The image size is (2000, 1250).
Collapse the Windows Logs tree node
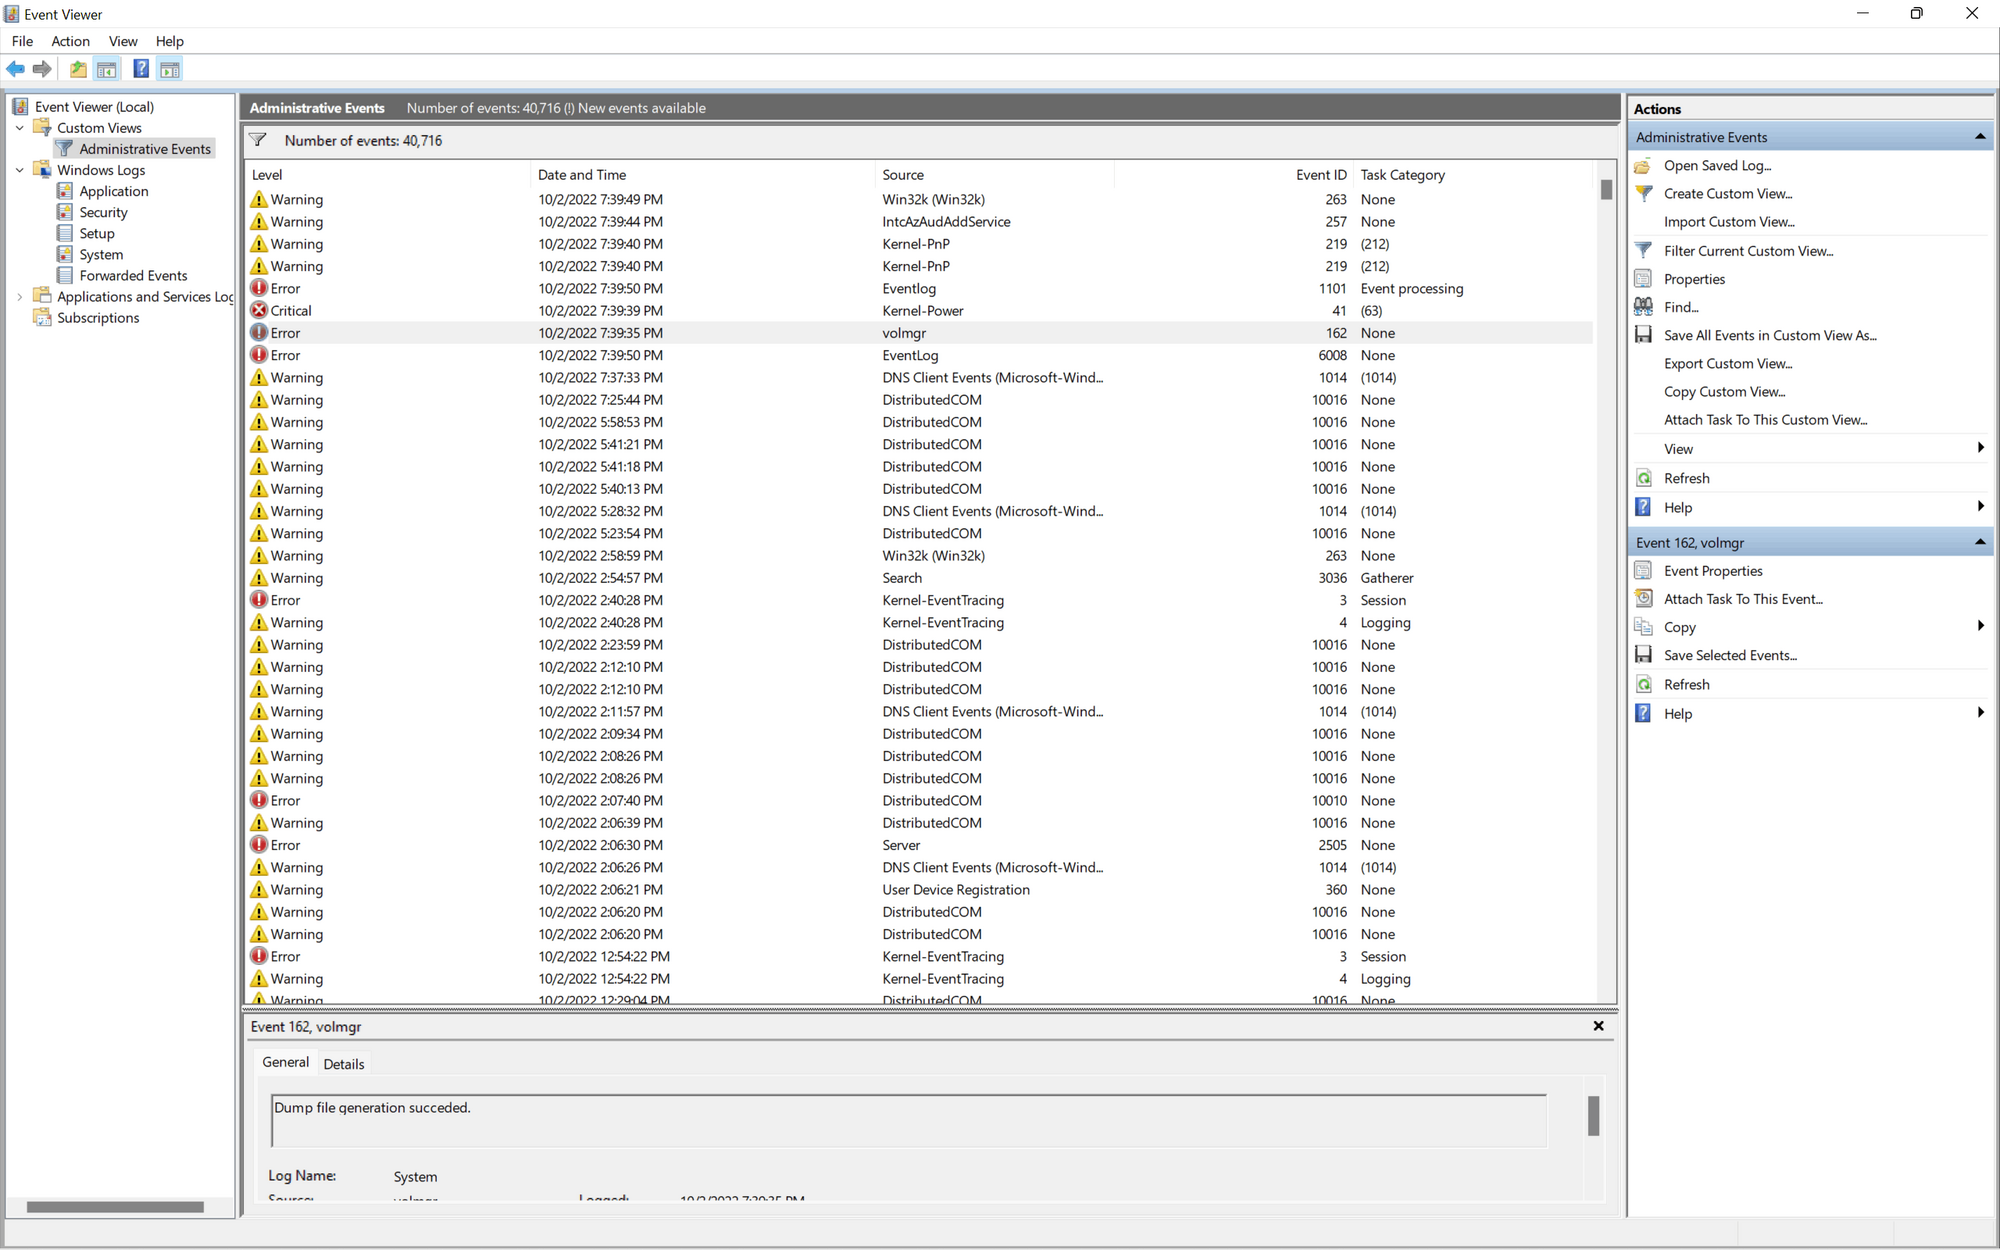[x=20, y=170]
